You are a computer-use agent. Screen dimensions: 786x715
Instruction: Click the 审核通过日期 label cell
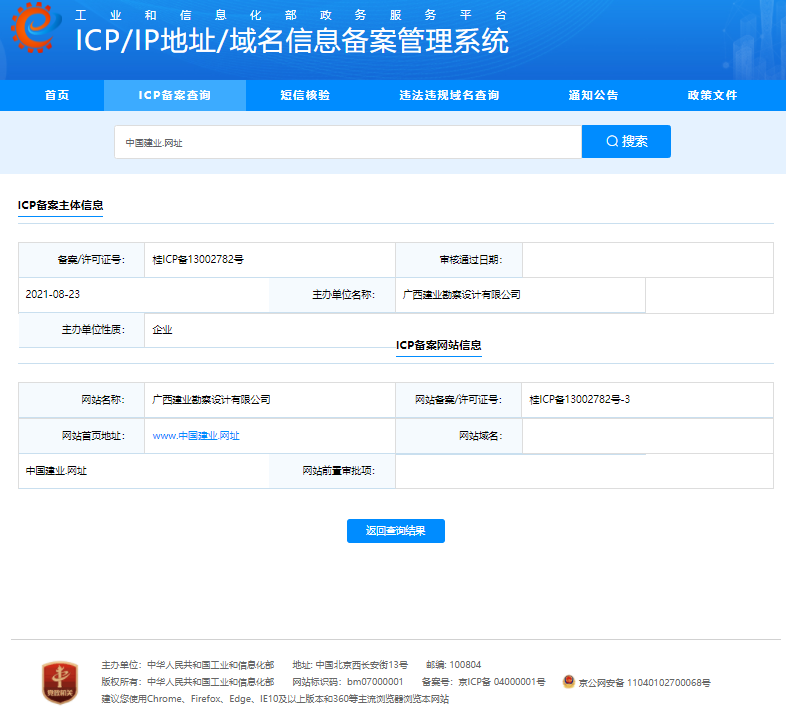[x=459, y=260]
